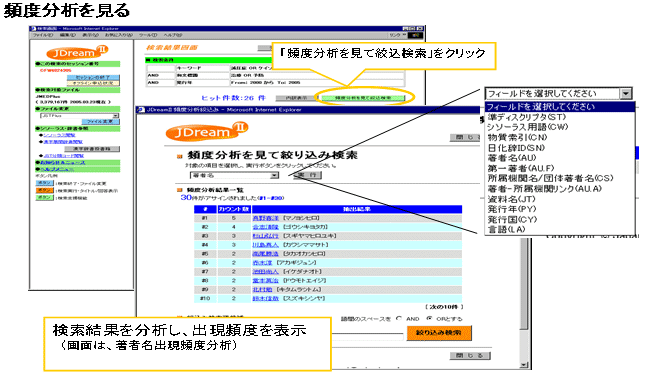This screenshot has height=379, width=650.
Task: Select 著者-所属機関リンク(AU.A) in the field list
Action: [545, 188]
